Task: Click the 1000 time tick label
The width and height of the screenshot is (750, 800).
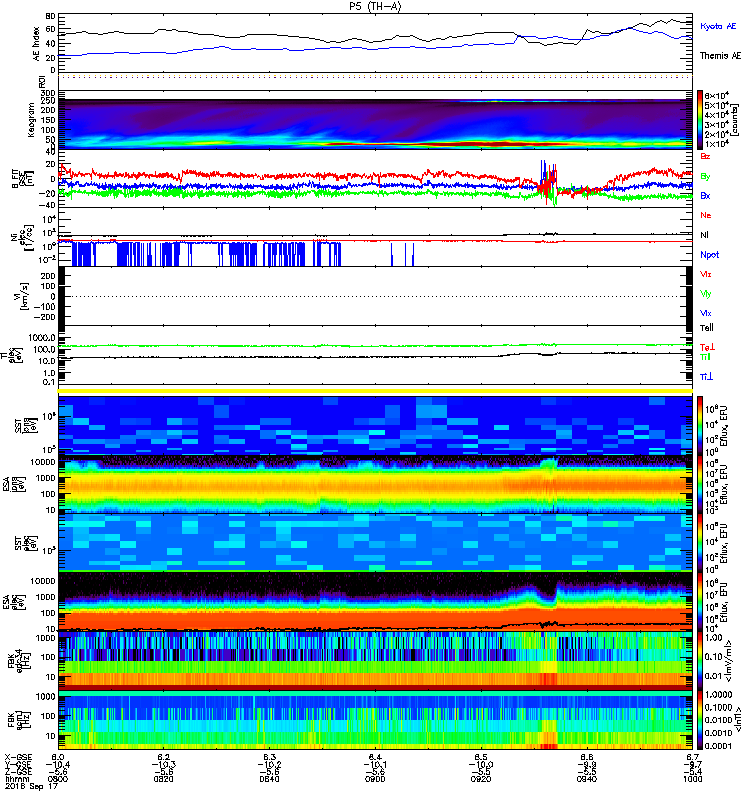Action: point(692,779)
